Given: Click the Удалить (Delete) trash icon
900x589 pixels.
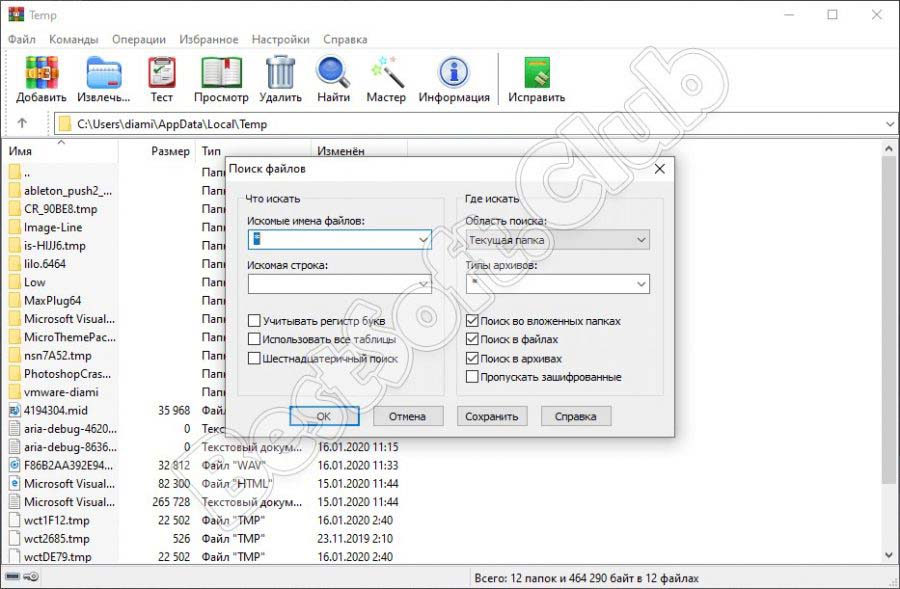Looking at the screenshot, I should pos(280,72).
